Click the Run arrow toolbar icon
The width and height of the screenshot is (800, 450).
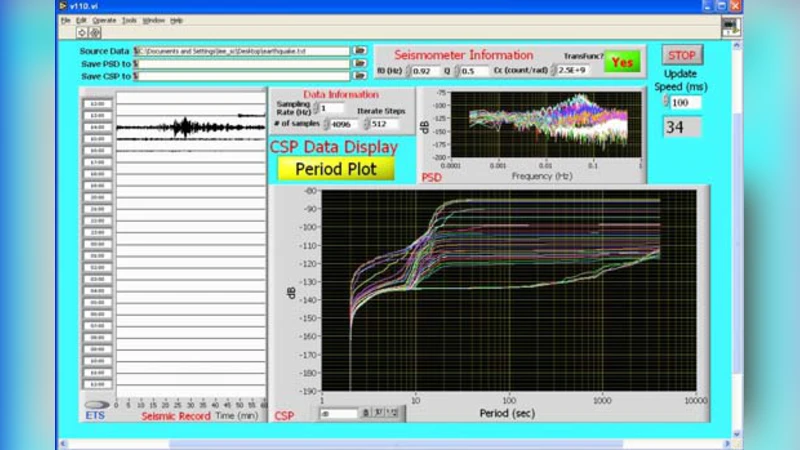coord(82,32)
